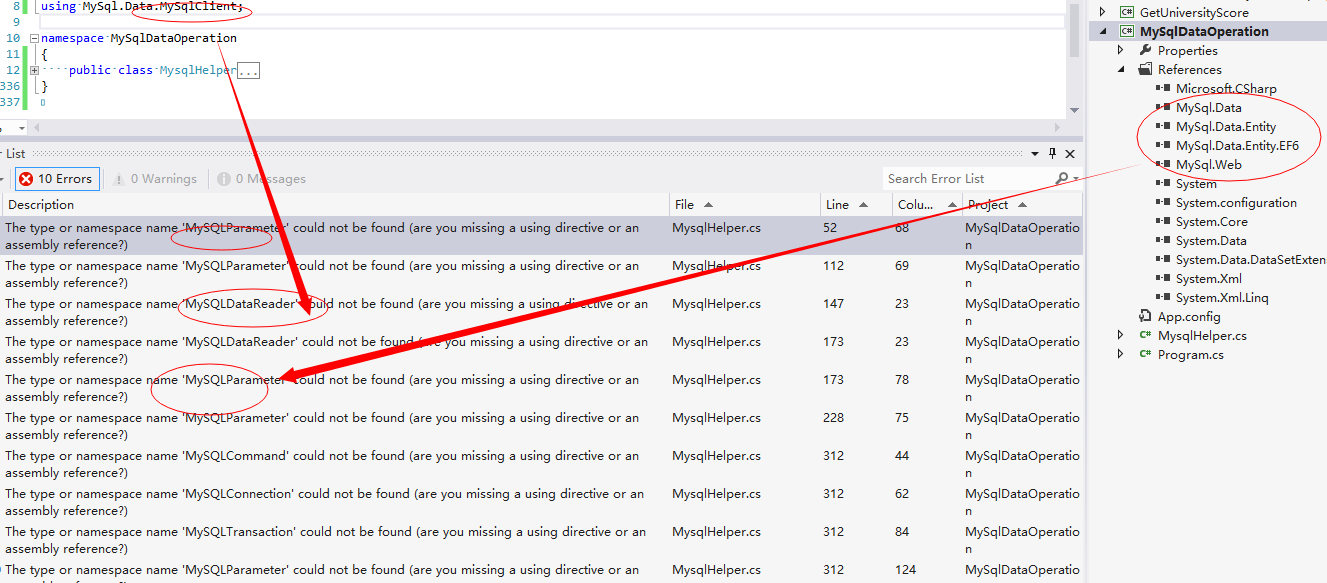The width and height of the screenshot is (1327, 583).
Task: Select the MySql.Data reference name
Action: click(1209, 107)
